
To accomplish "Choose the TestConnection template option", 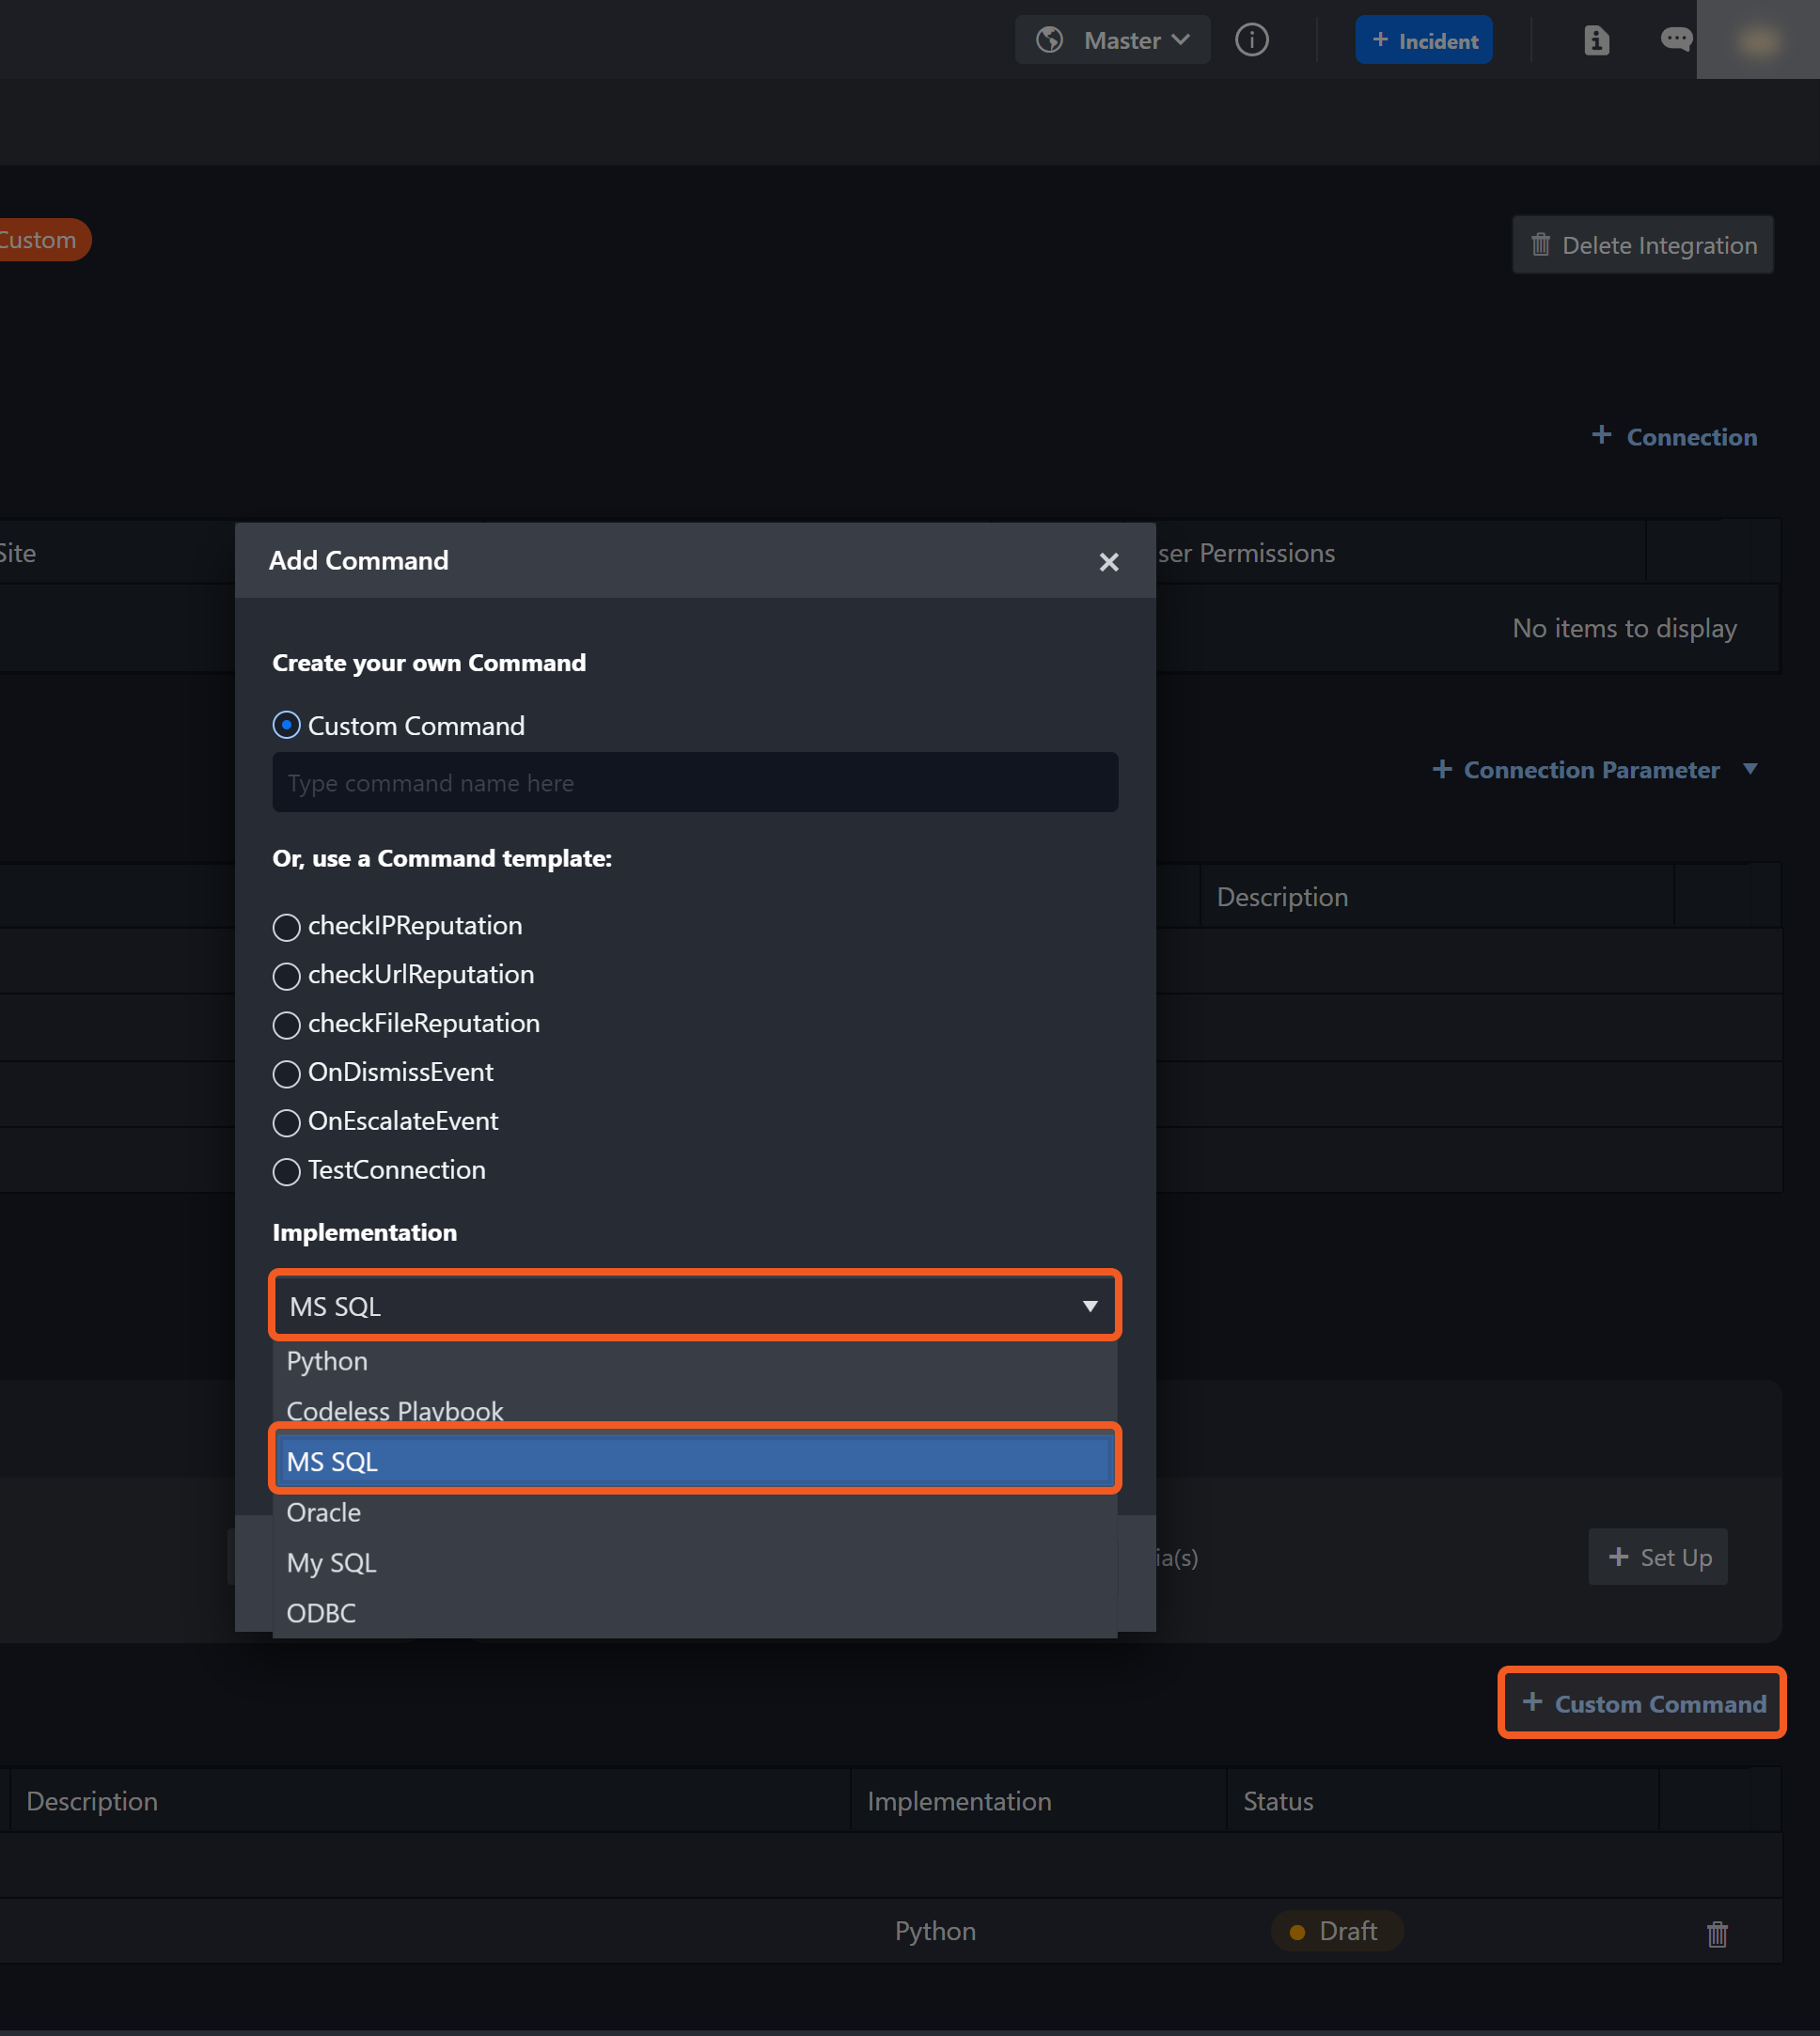I will click(x=287, y=1171).
